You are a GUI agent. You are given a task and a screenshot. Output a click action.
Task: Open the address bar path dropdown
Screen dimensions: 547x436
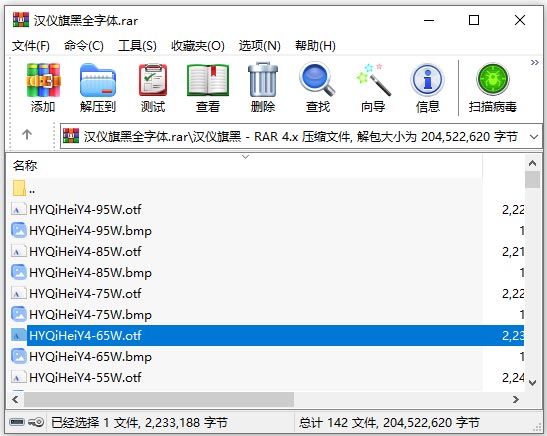click(534, 136)
